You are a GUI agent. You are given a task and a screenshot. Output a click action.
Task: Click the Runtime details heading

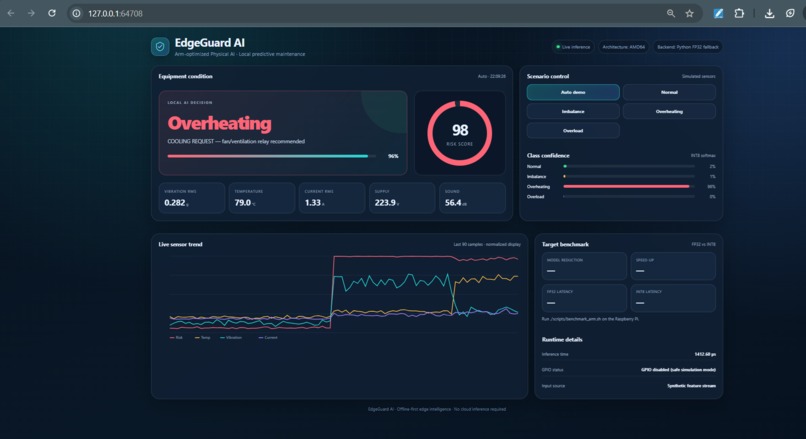click(562, 339)
